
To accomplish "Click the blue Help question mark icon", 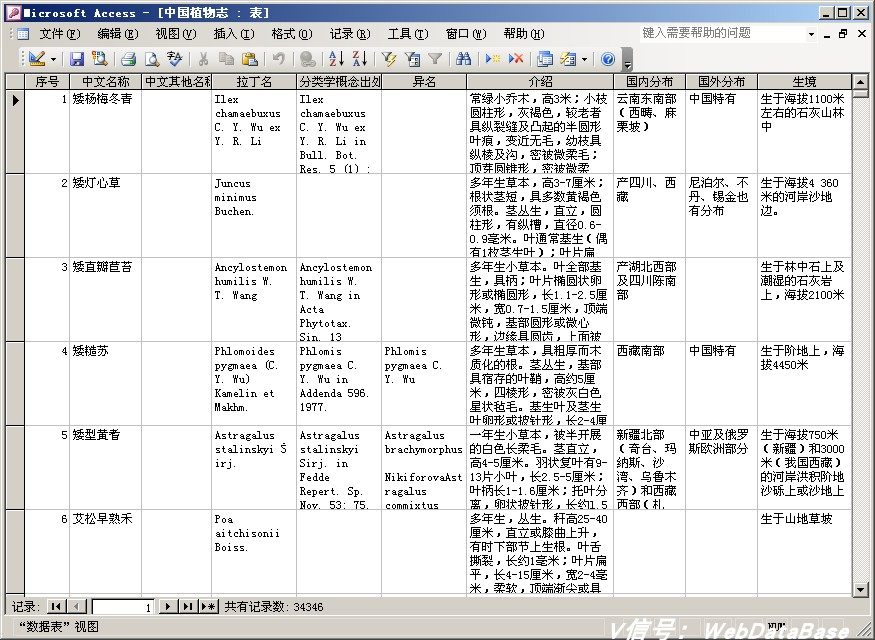I will [608, 59].
